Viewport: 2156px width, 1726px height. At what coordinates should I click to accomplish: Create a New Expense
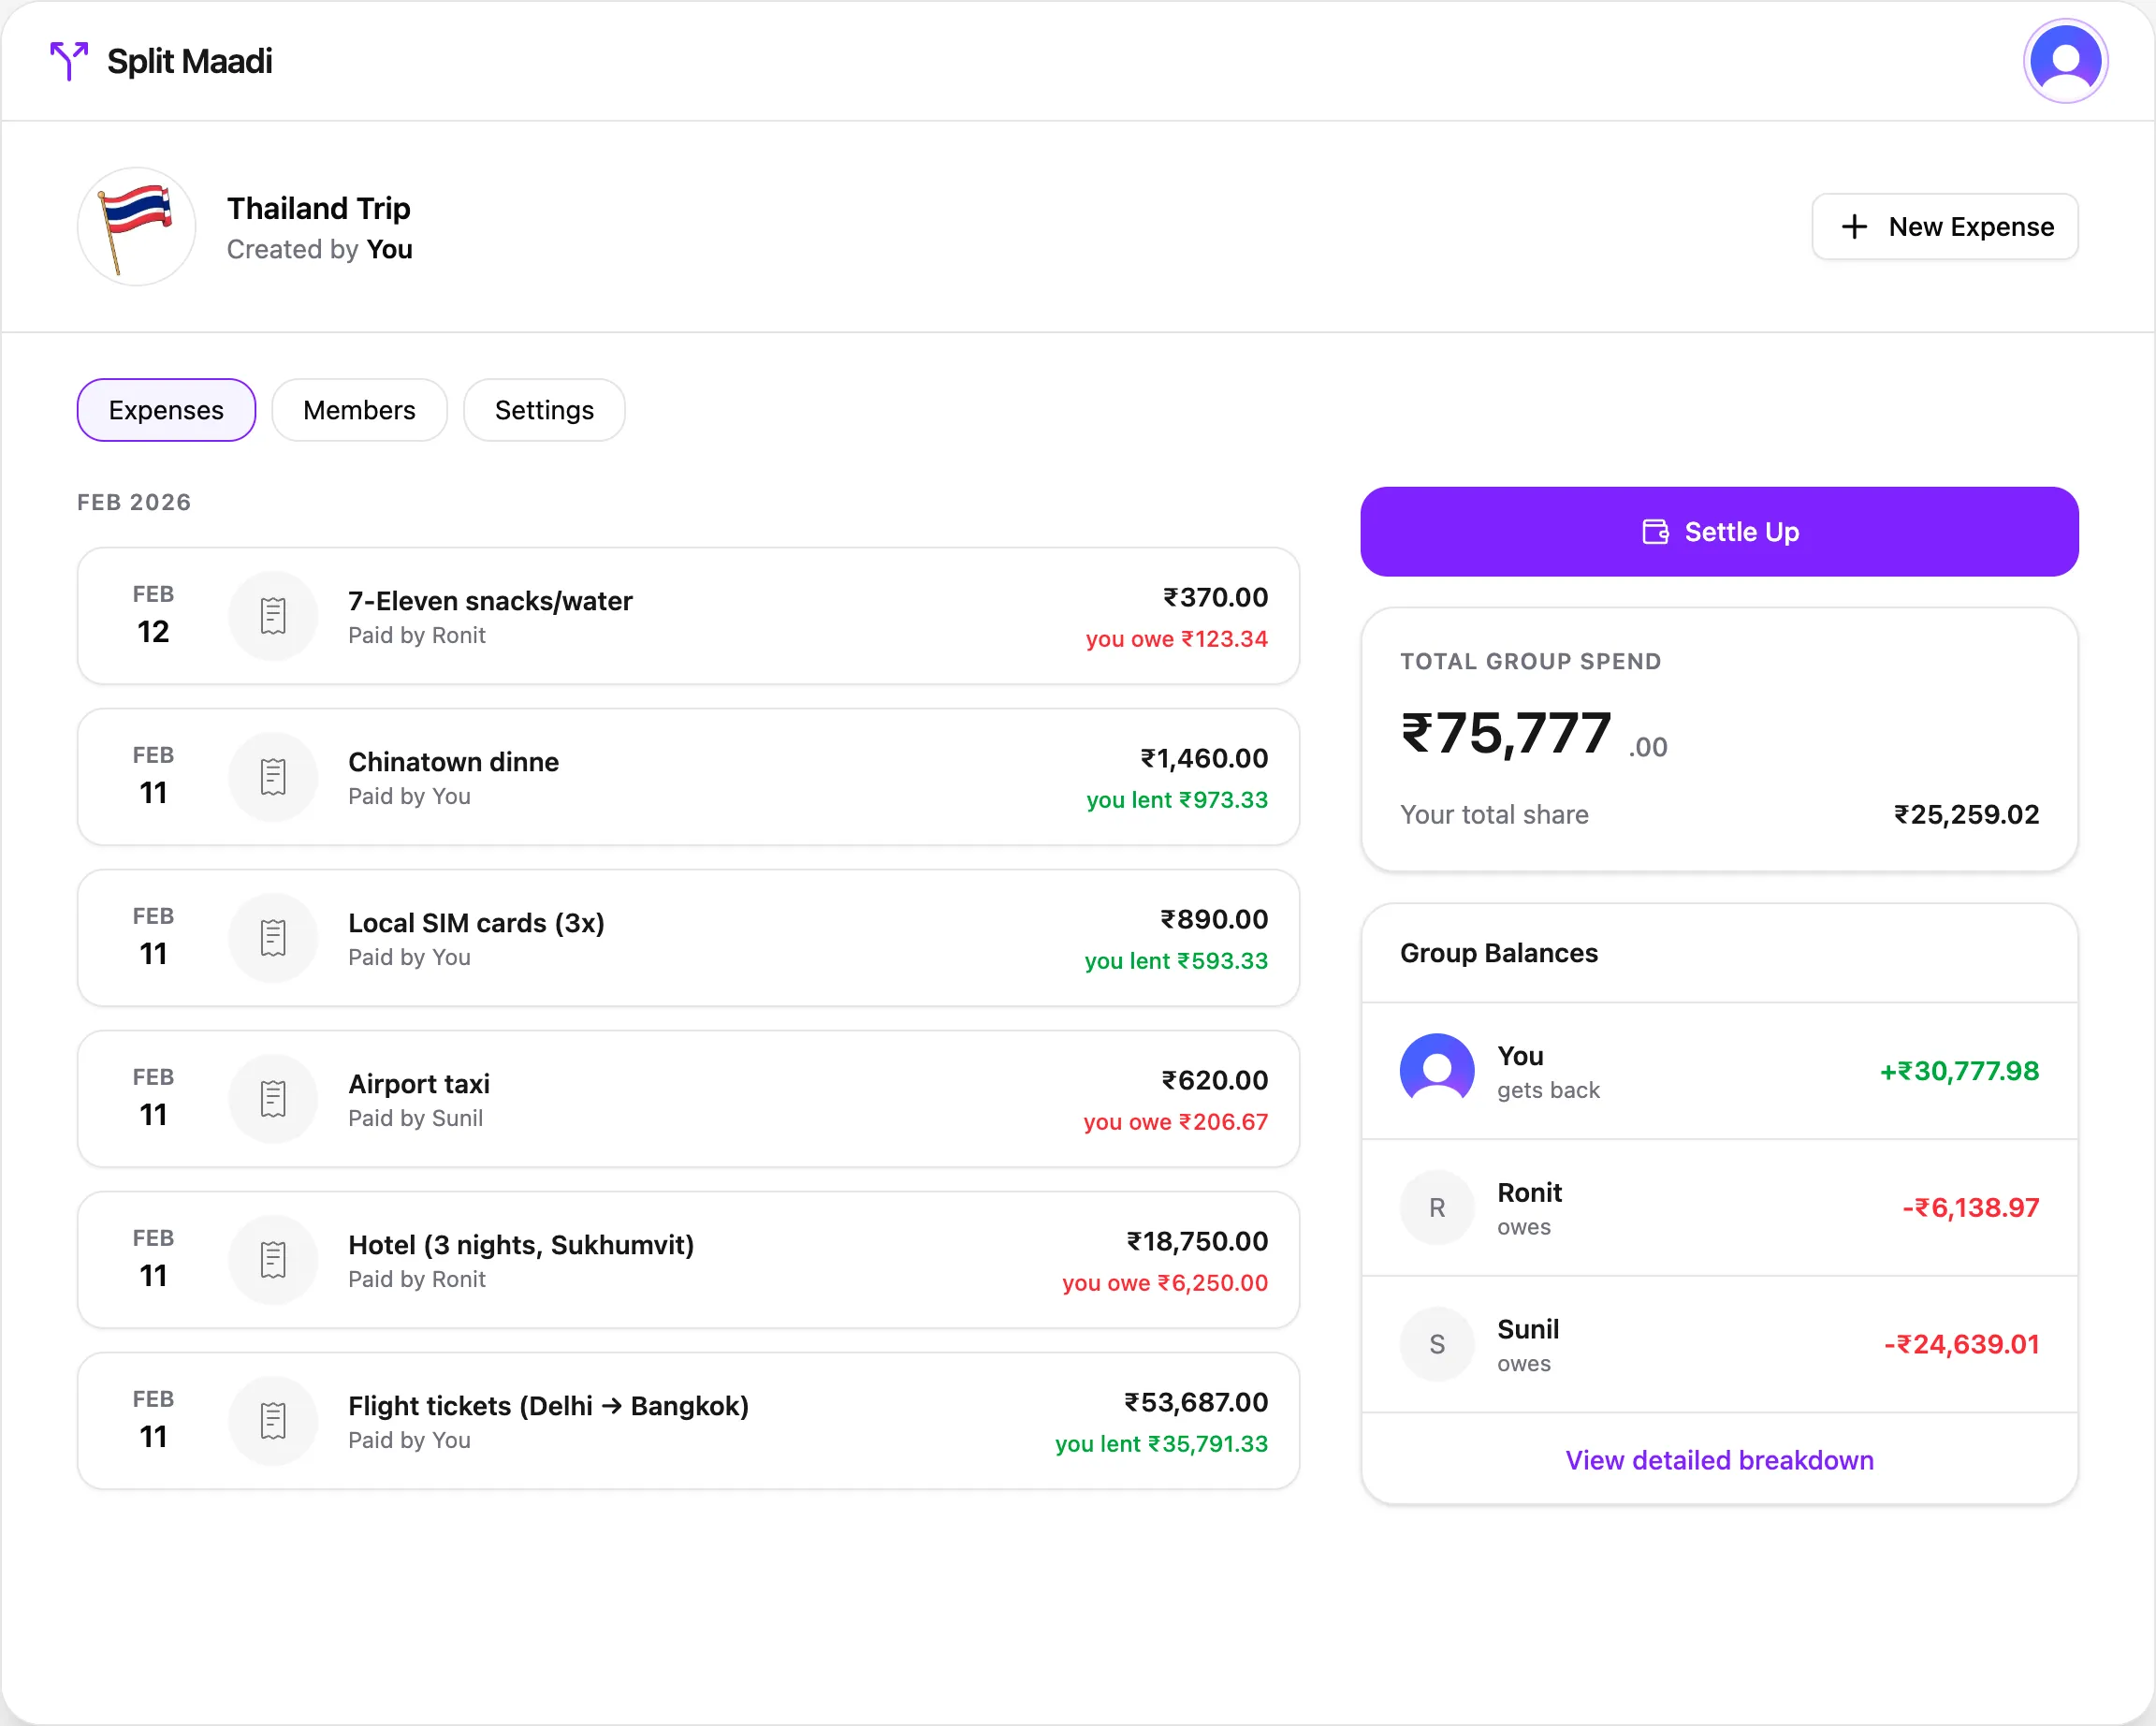[1944, 226]
